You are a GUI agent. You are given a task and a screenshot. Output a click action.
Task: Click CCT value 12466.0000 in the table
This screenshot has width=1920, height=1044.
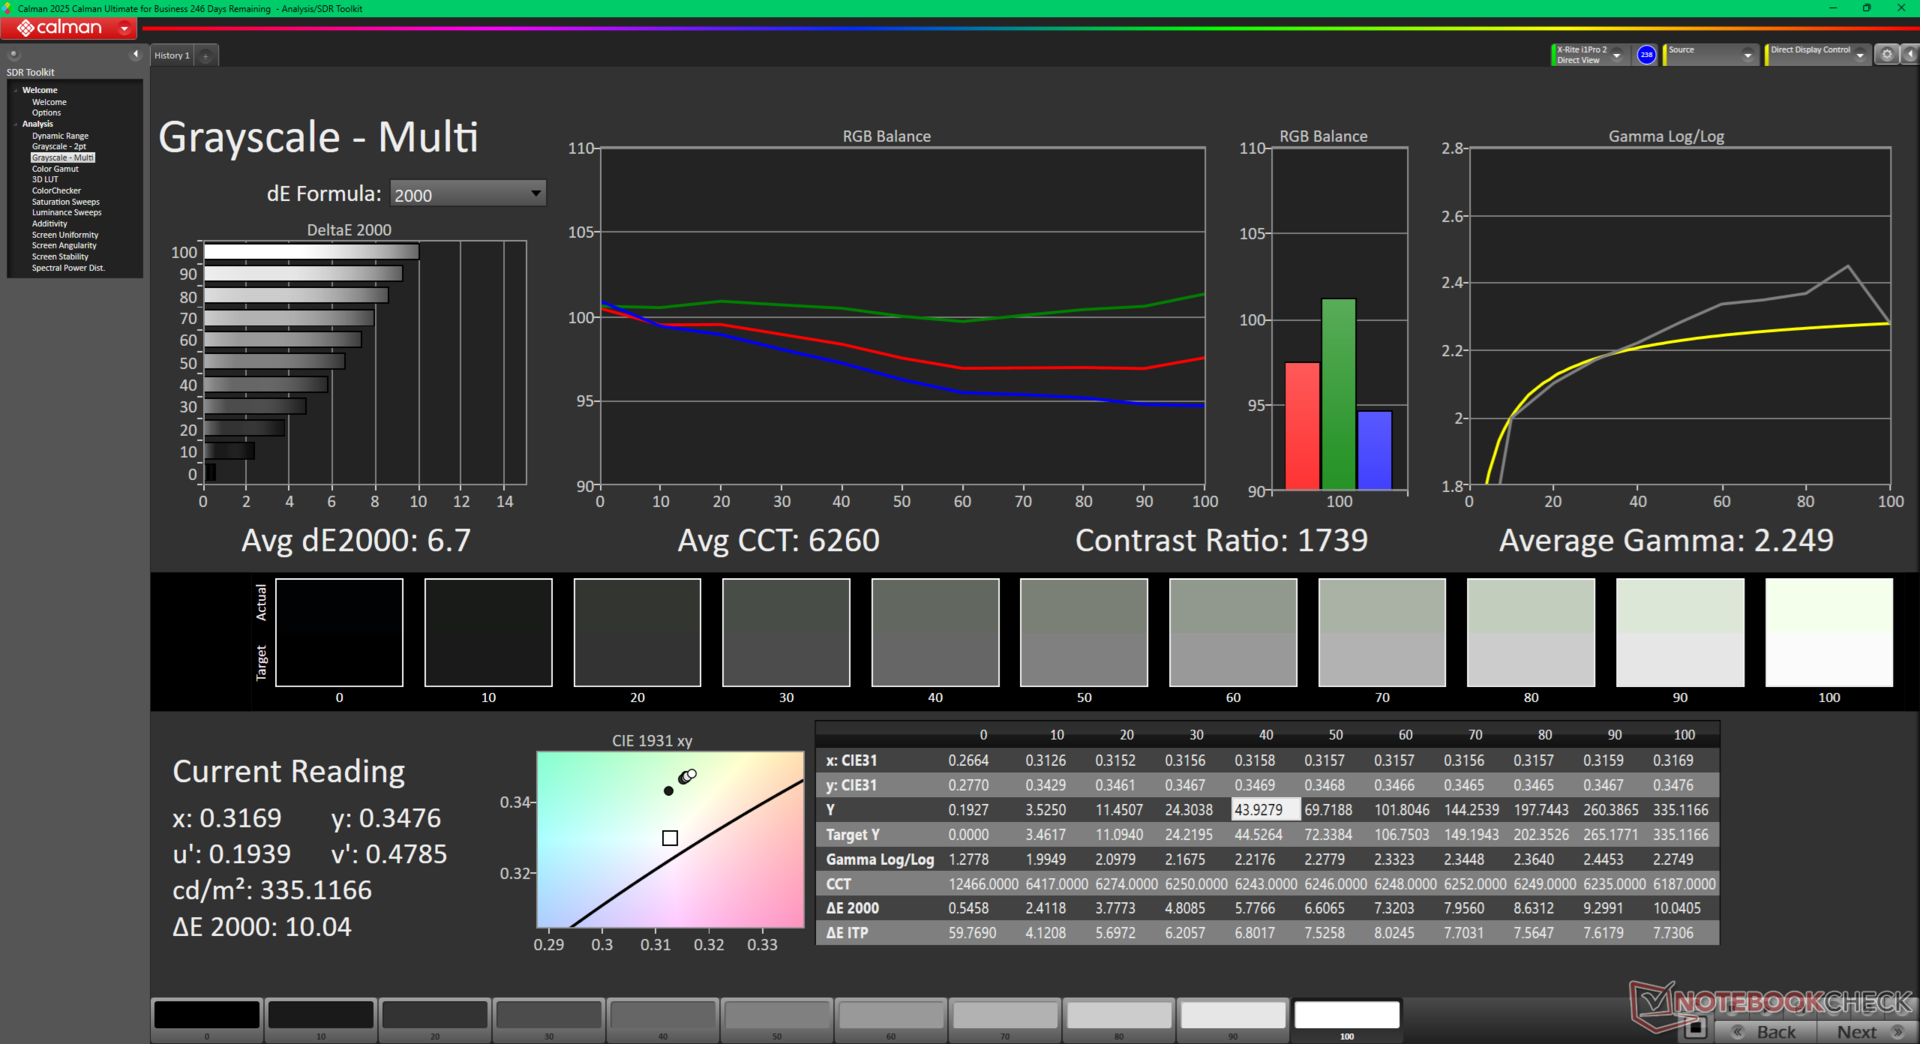983,884
